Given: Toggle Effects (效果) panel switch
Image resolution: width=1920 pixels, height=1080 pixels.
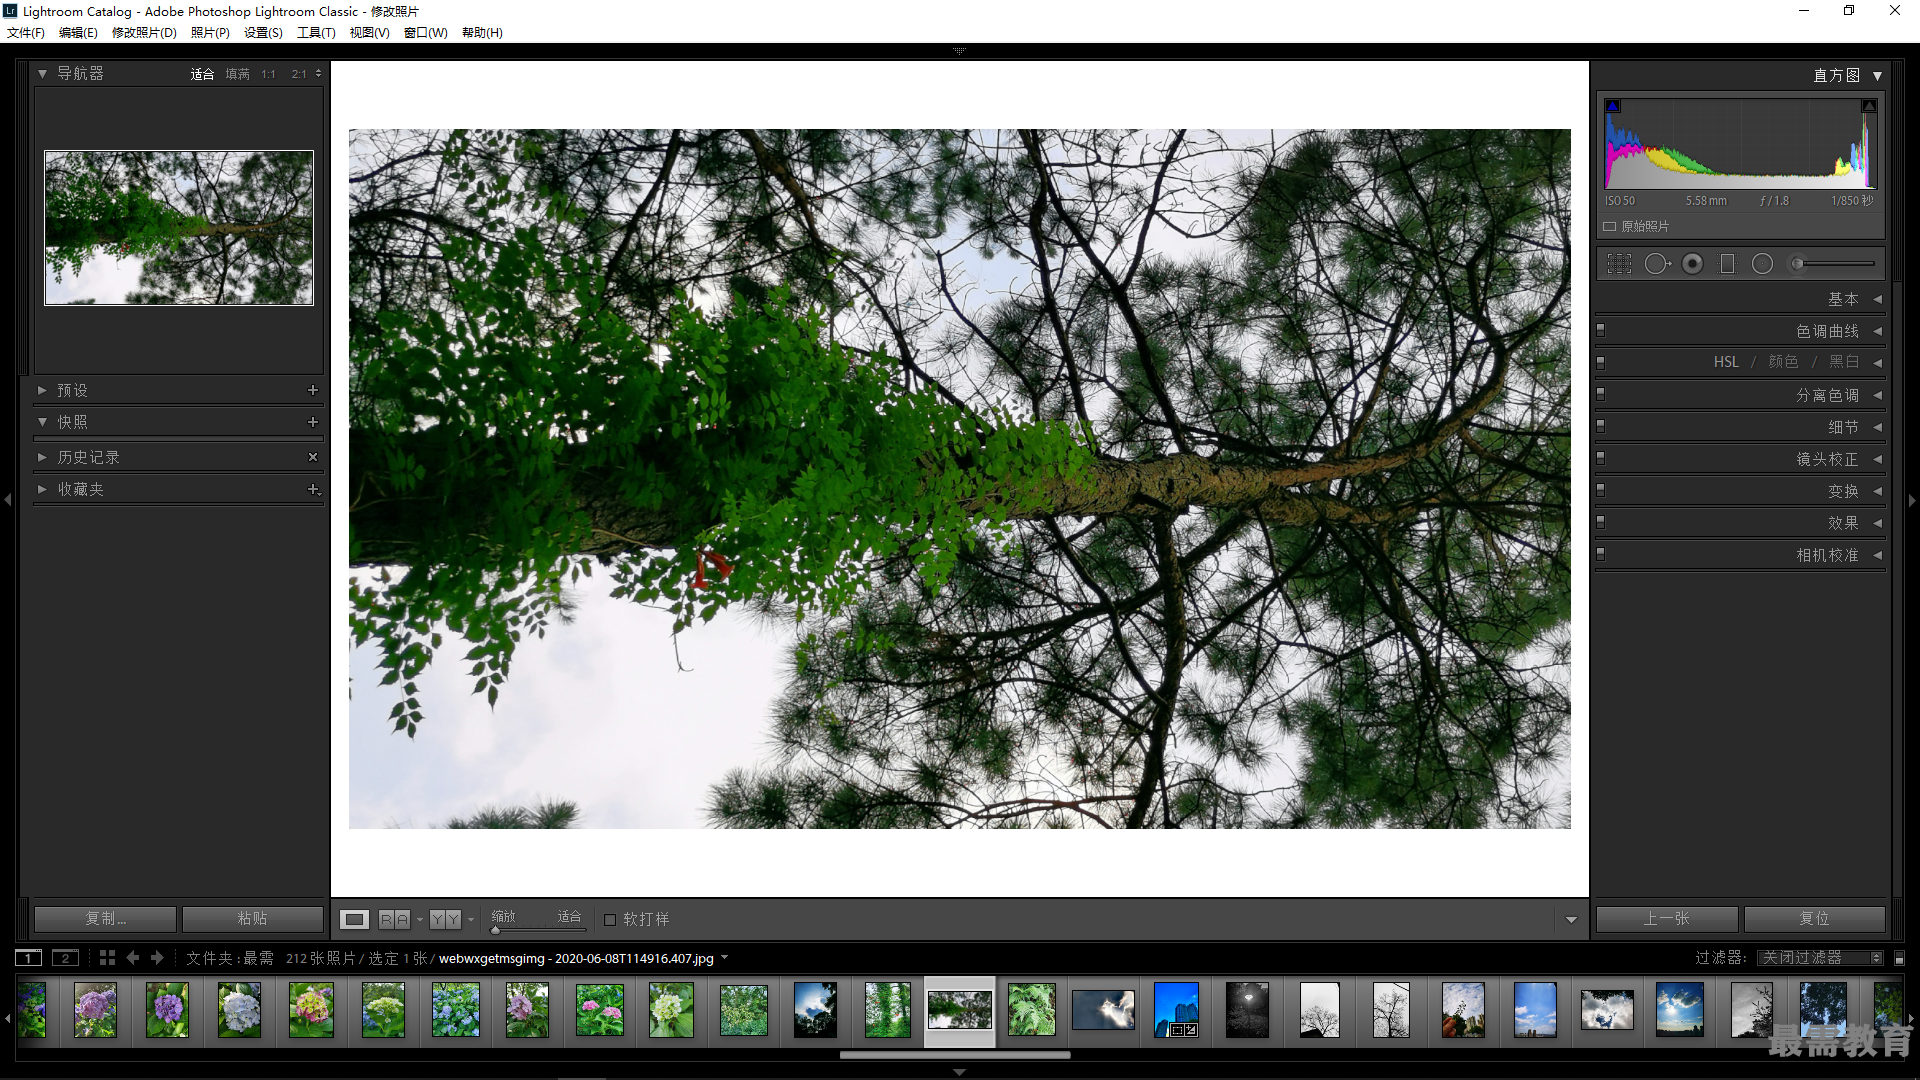Looking at the screenshot, I should (x=1601, y=522).
